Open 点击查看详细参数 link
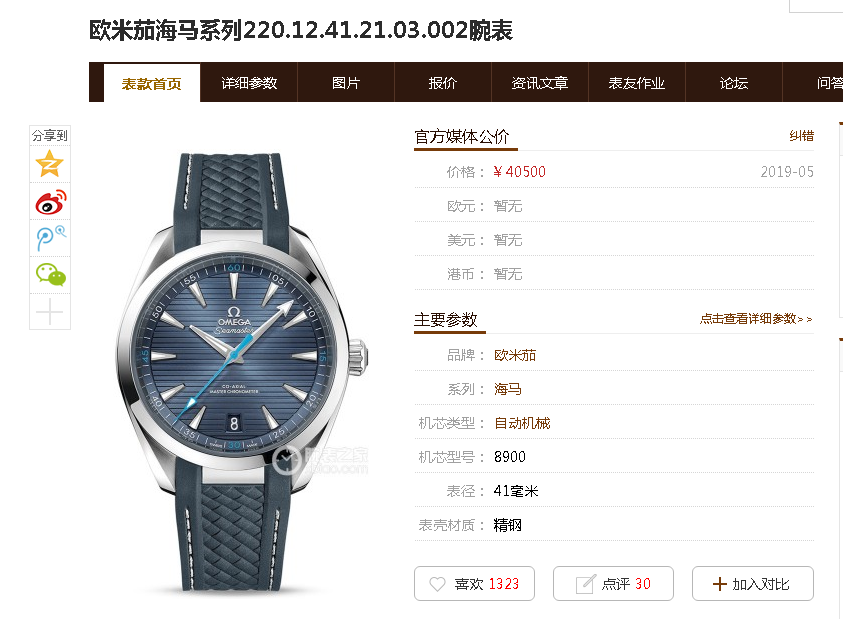Image resolution: width=843 pixels, height=619 pixels. click(756, 318)
